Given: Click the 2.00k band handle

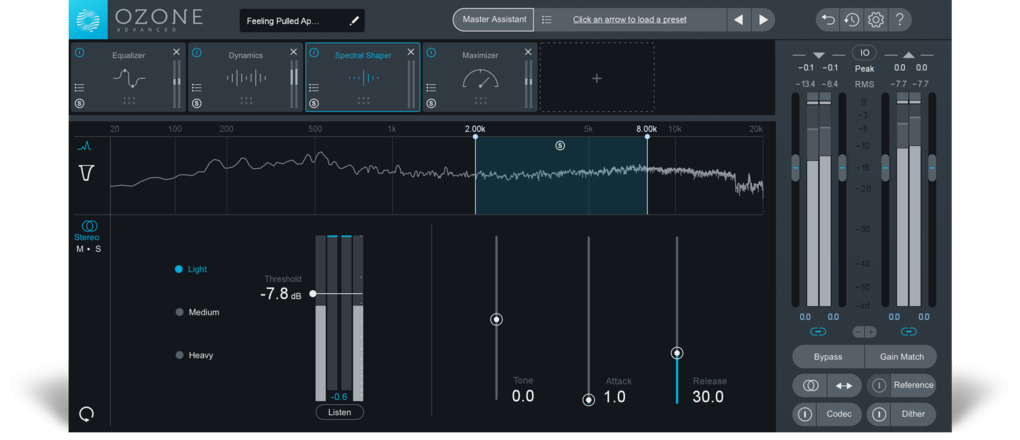Looking at the screenshot, I should (475, 137).
